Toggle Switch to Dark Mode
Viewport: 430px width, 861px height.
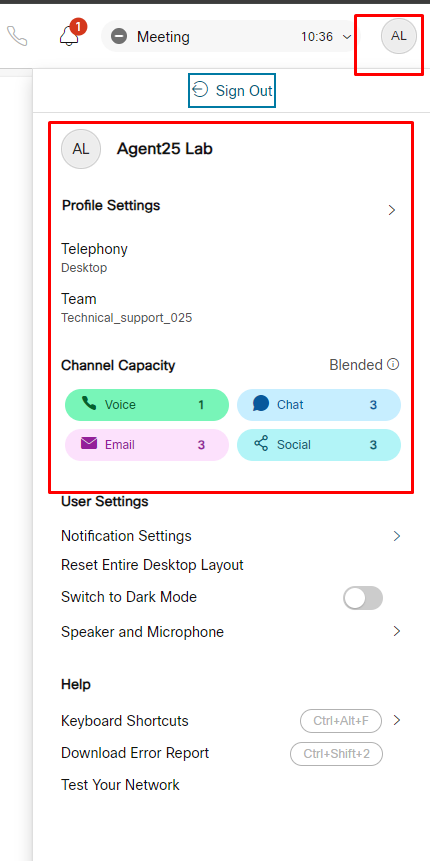pos(363,598)
